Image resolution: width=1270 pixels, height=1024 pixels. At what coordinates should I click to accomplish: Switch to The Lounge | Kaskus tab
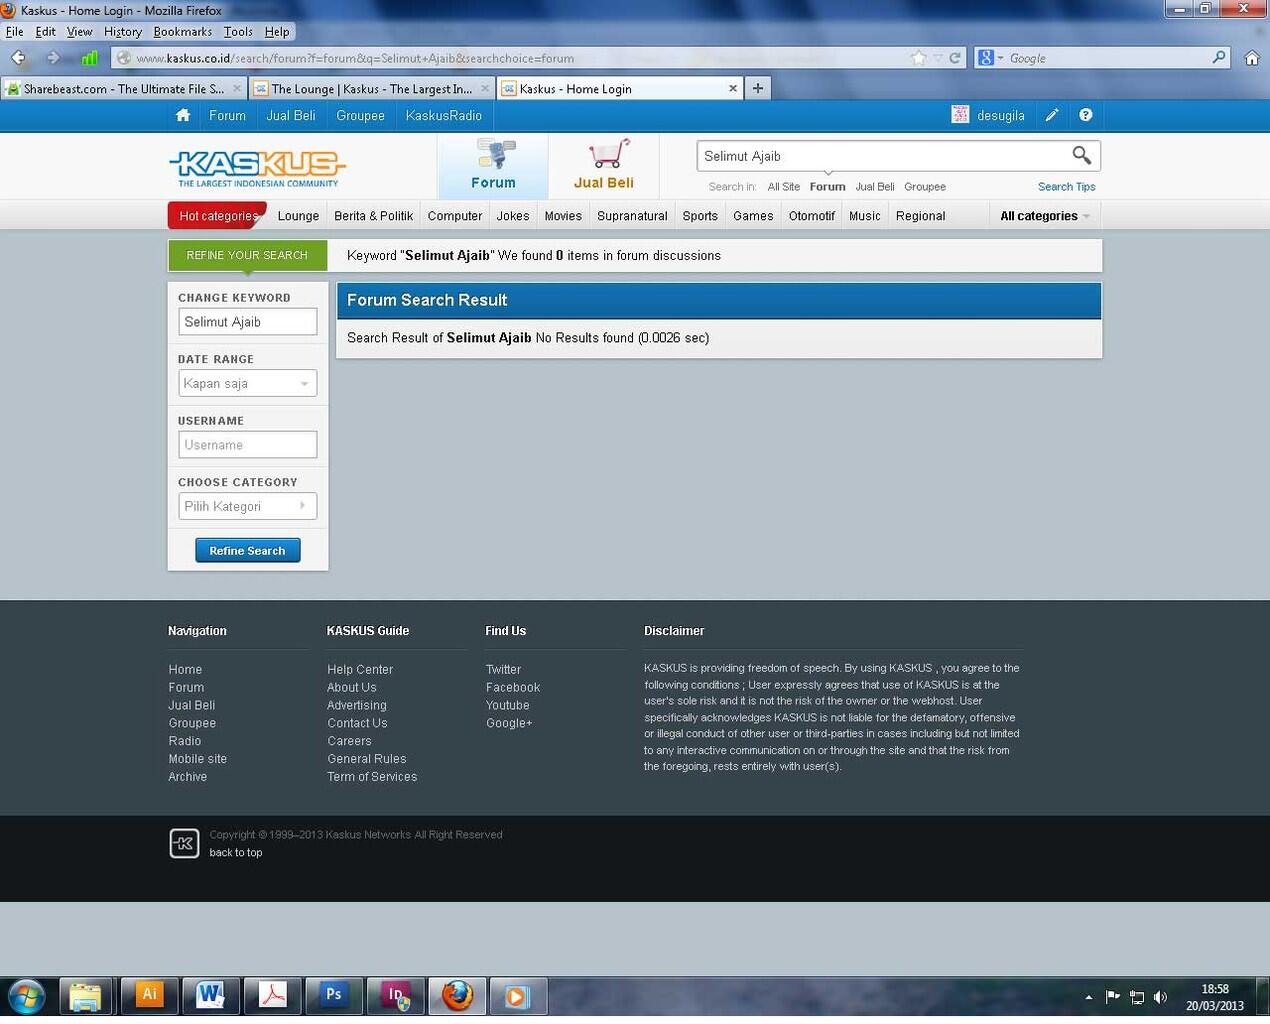pyautogui.click(x=372, y=88)
